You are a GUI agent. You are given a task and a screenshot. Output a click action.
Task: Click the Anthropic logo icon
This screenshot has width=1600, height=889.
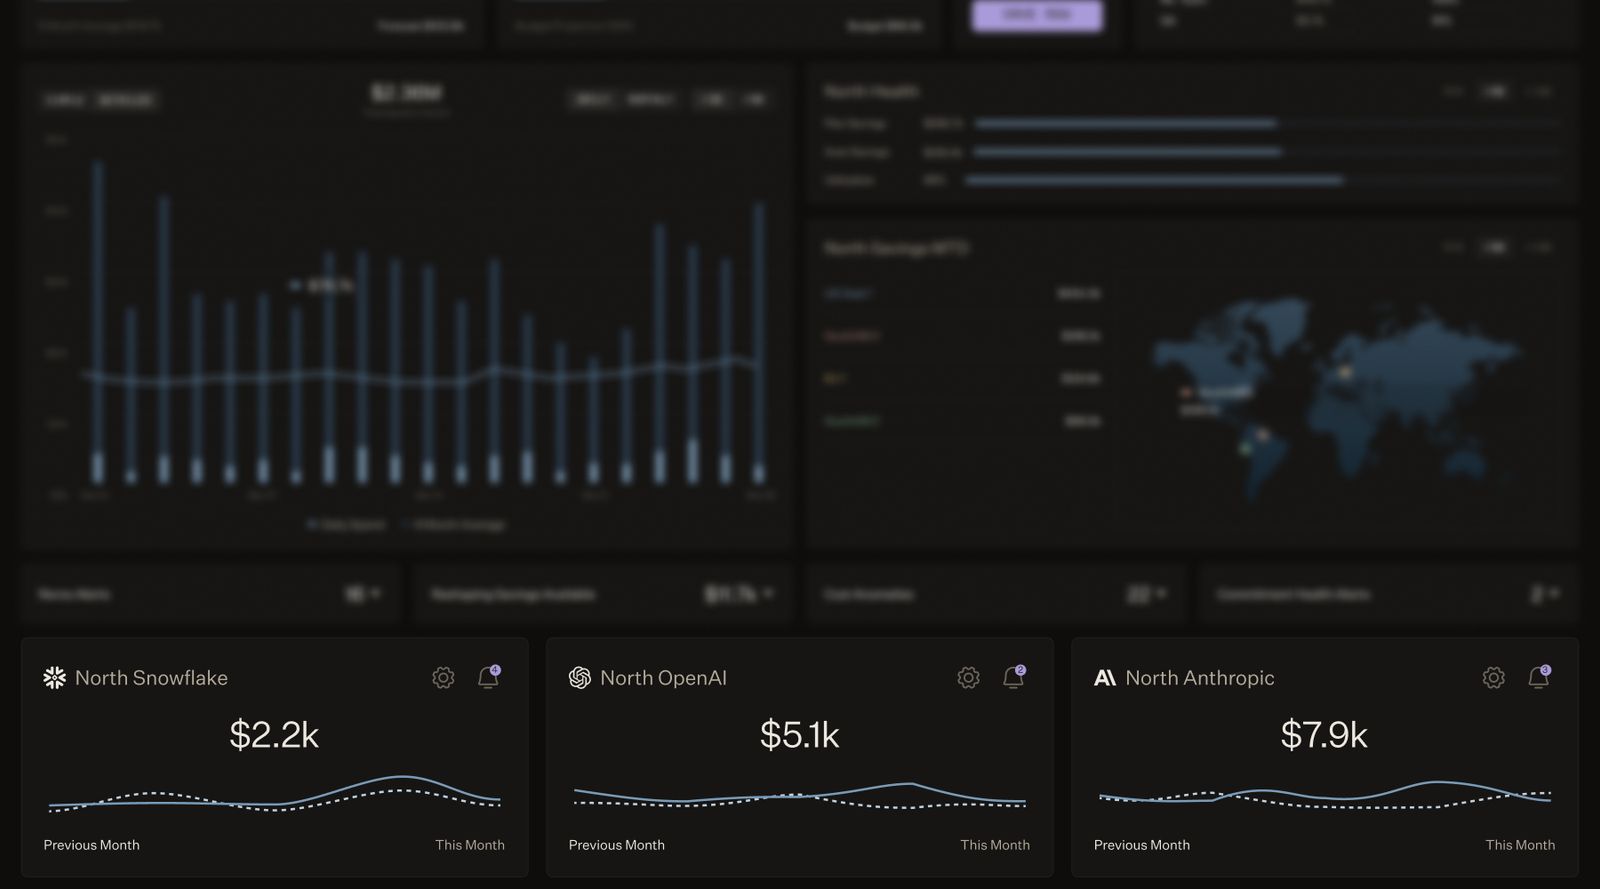pos(1105,678)
